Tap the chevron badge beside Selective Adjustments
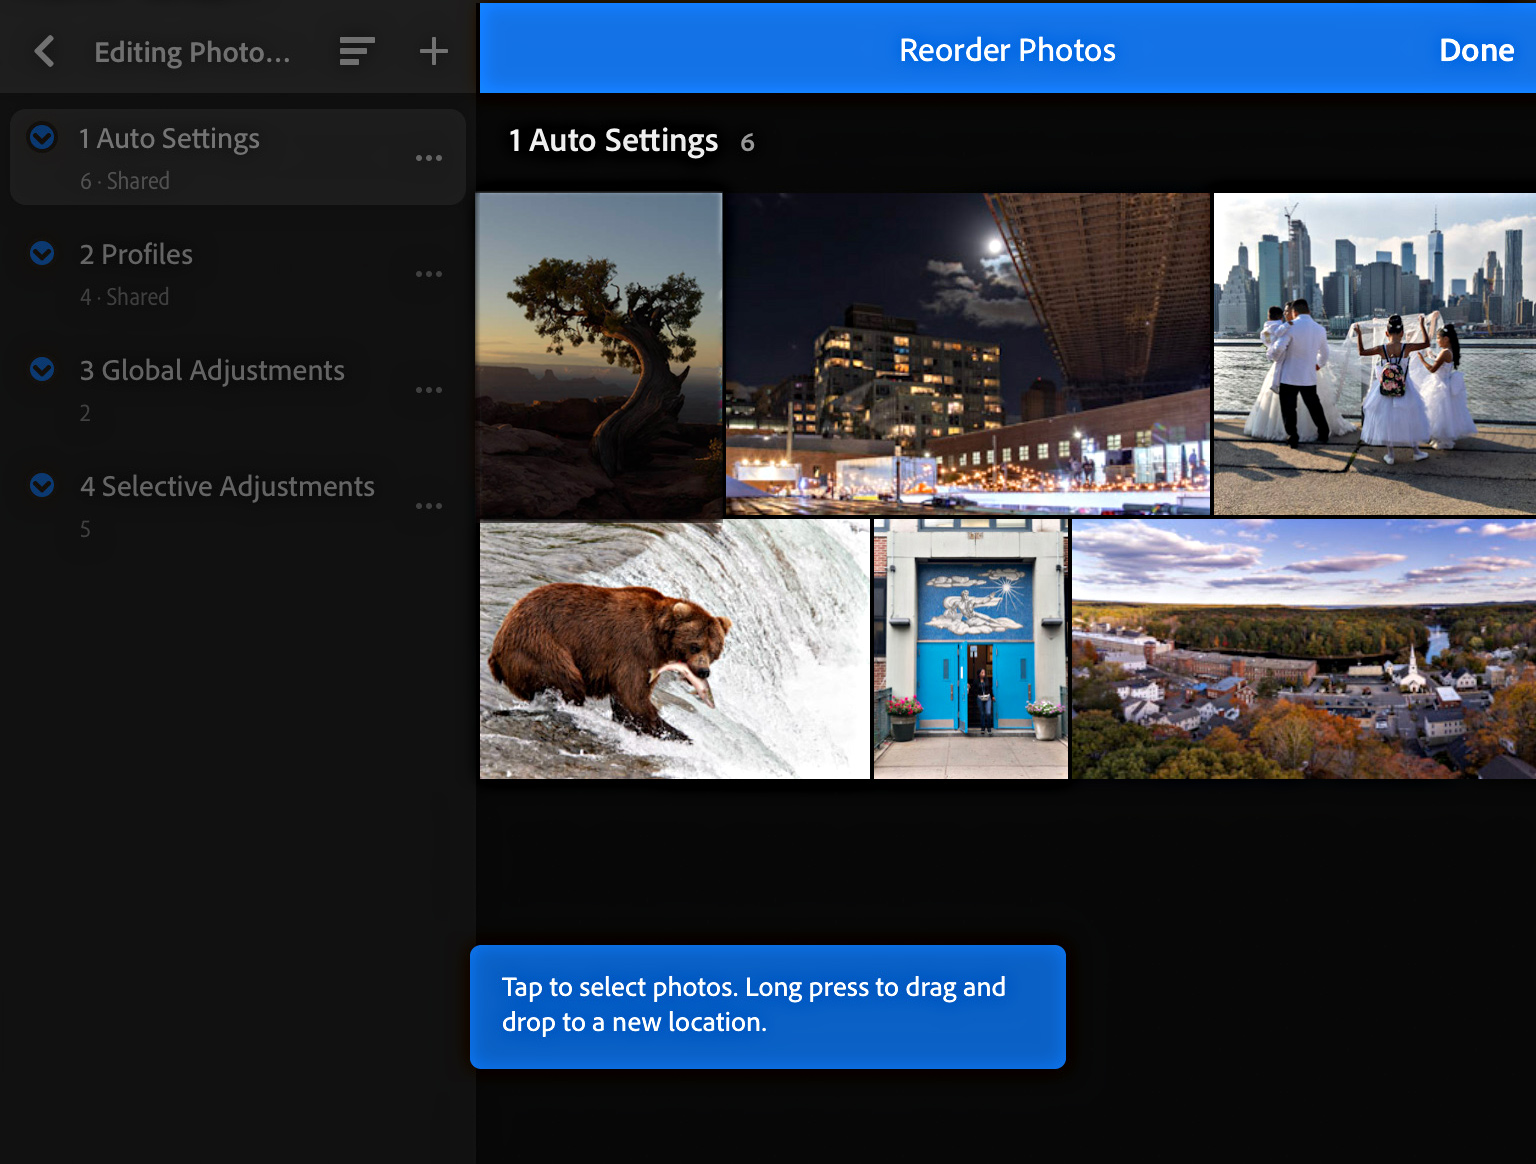1536x1164 pixels. 42,485
